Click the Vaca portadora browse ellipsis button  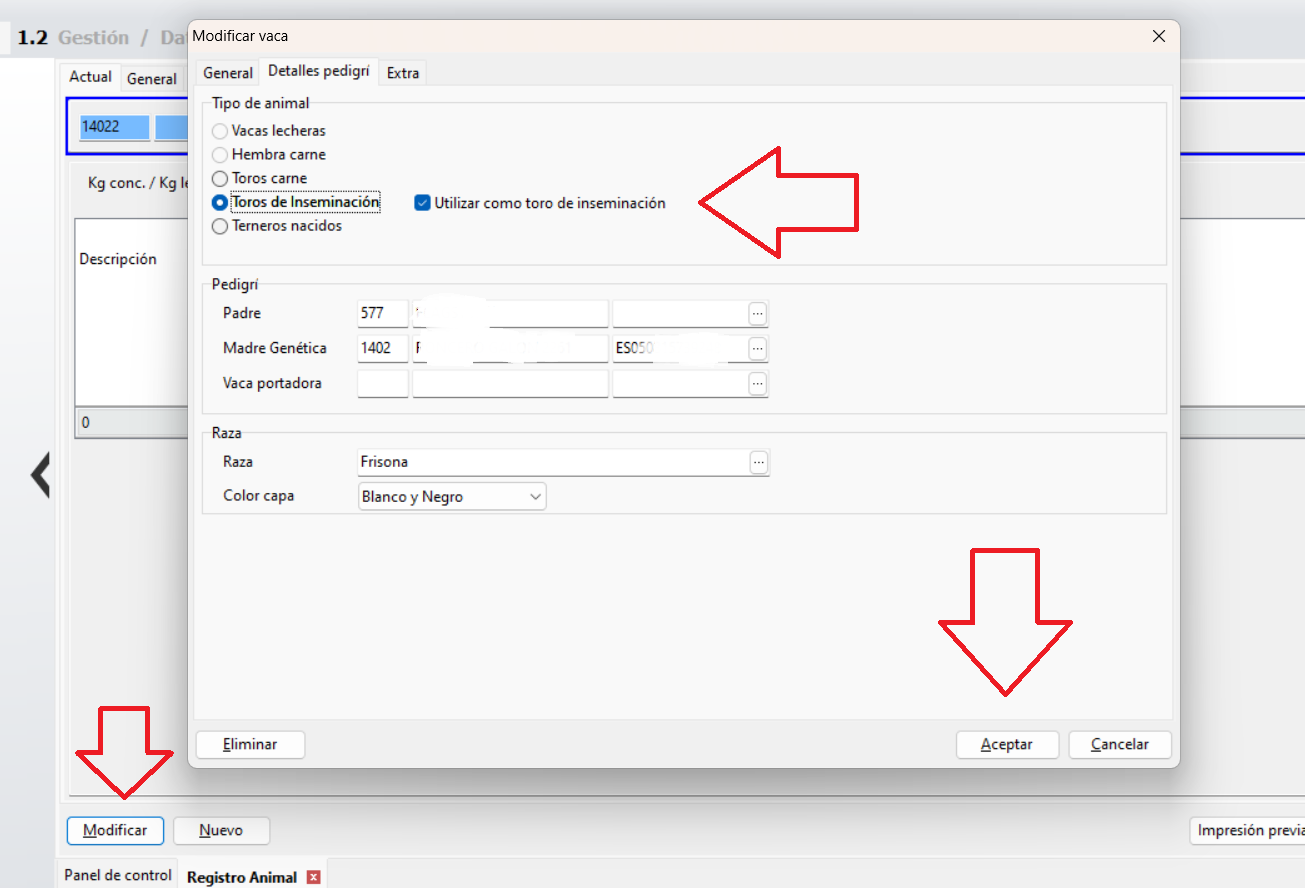click(x=758, y=384)
